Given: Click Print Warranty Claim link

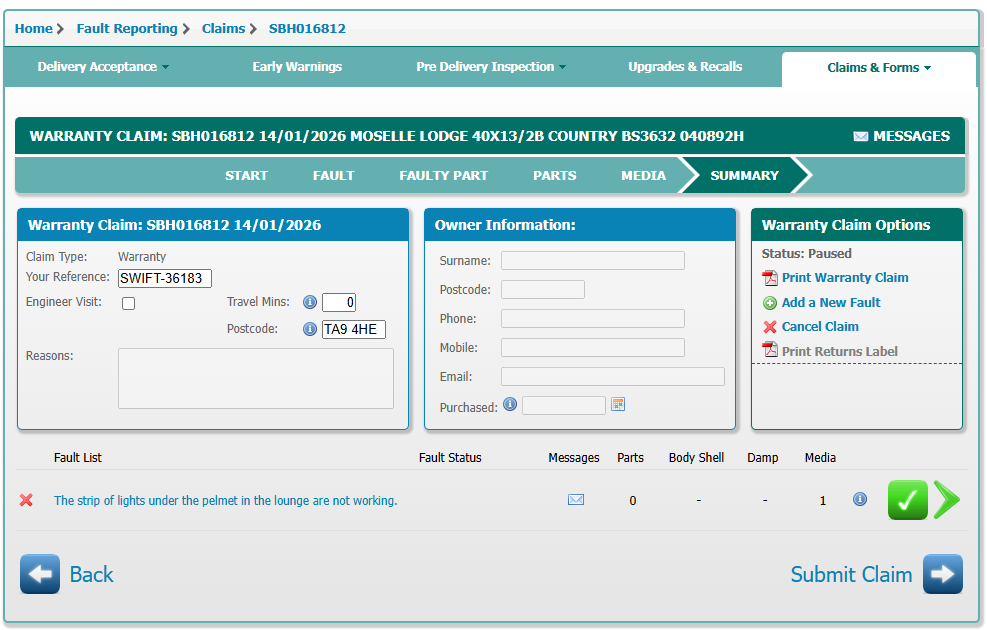Looking at the screenshot, I should [844, 278].
